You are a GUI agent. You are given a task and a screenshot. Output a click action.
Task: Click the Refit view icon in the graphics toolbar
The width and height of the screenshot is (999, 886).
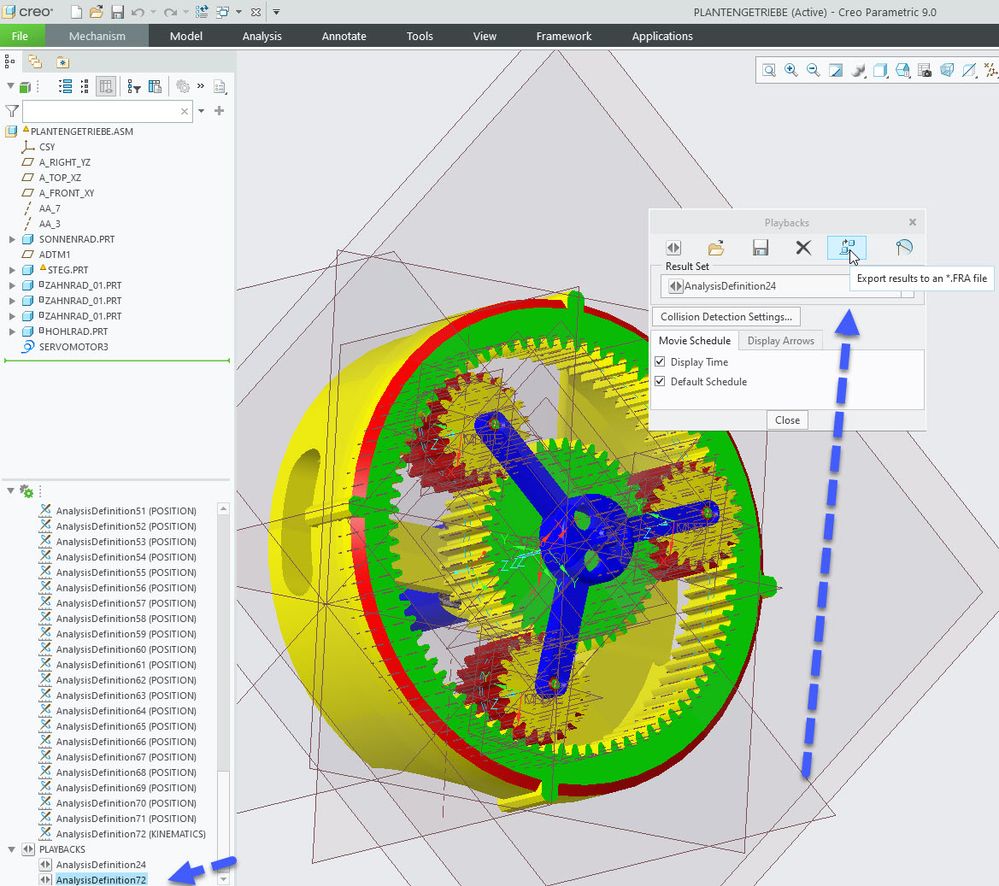[769, 70]
